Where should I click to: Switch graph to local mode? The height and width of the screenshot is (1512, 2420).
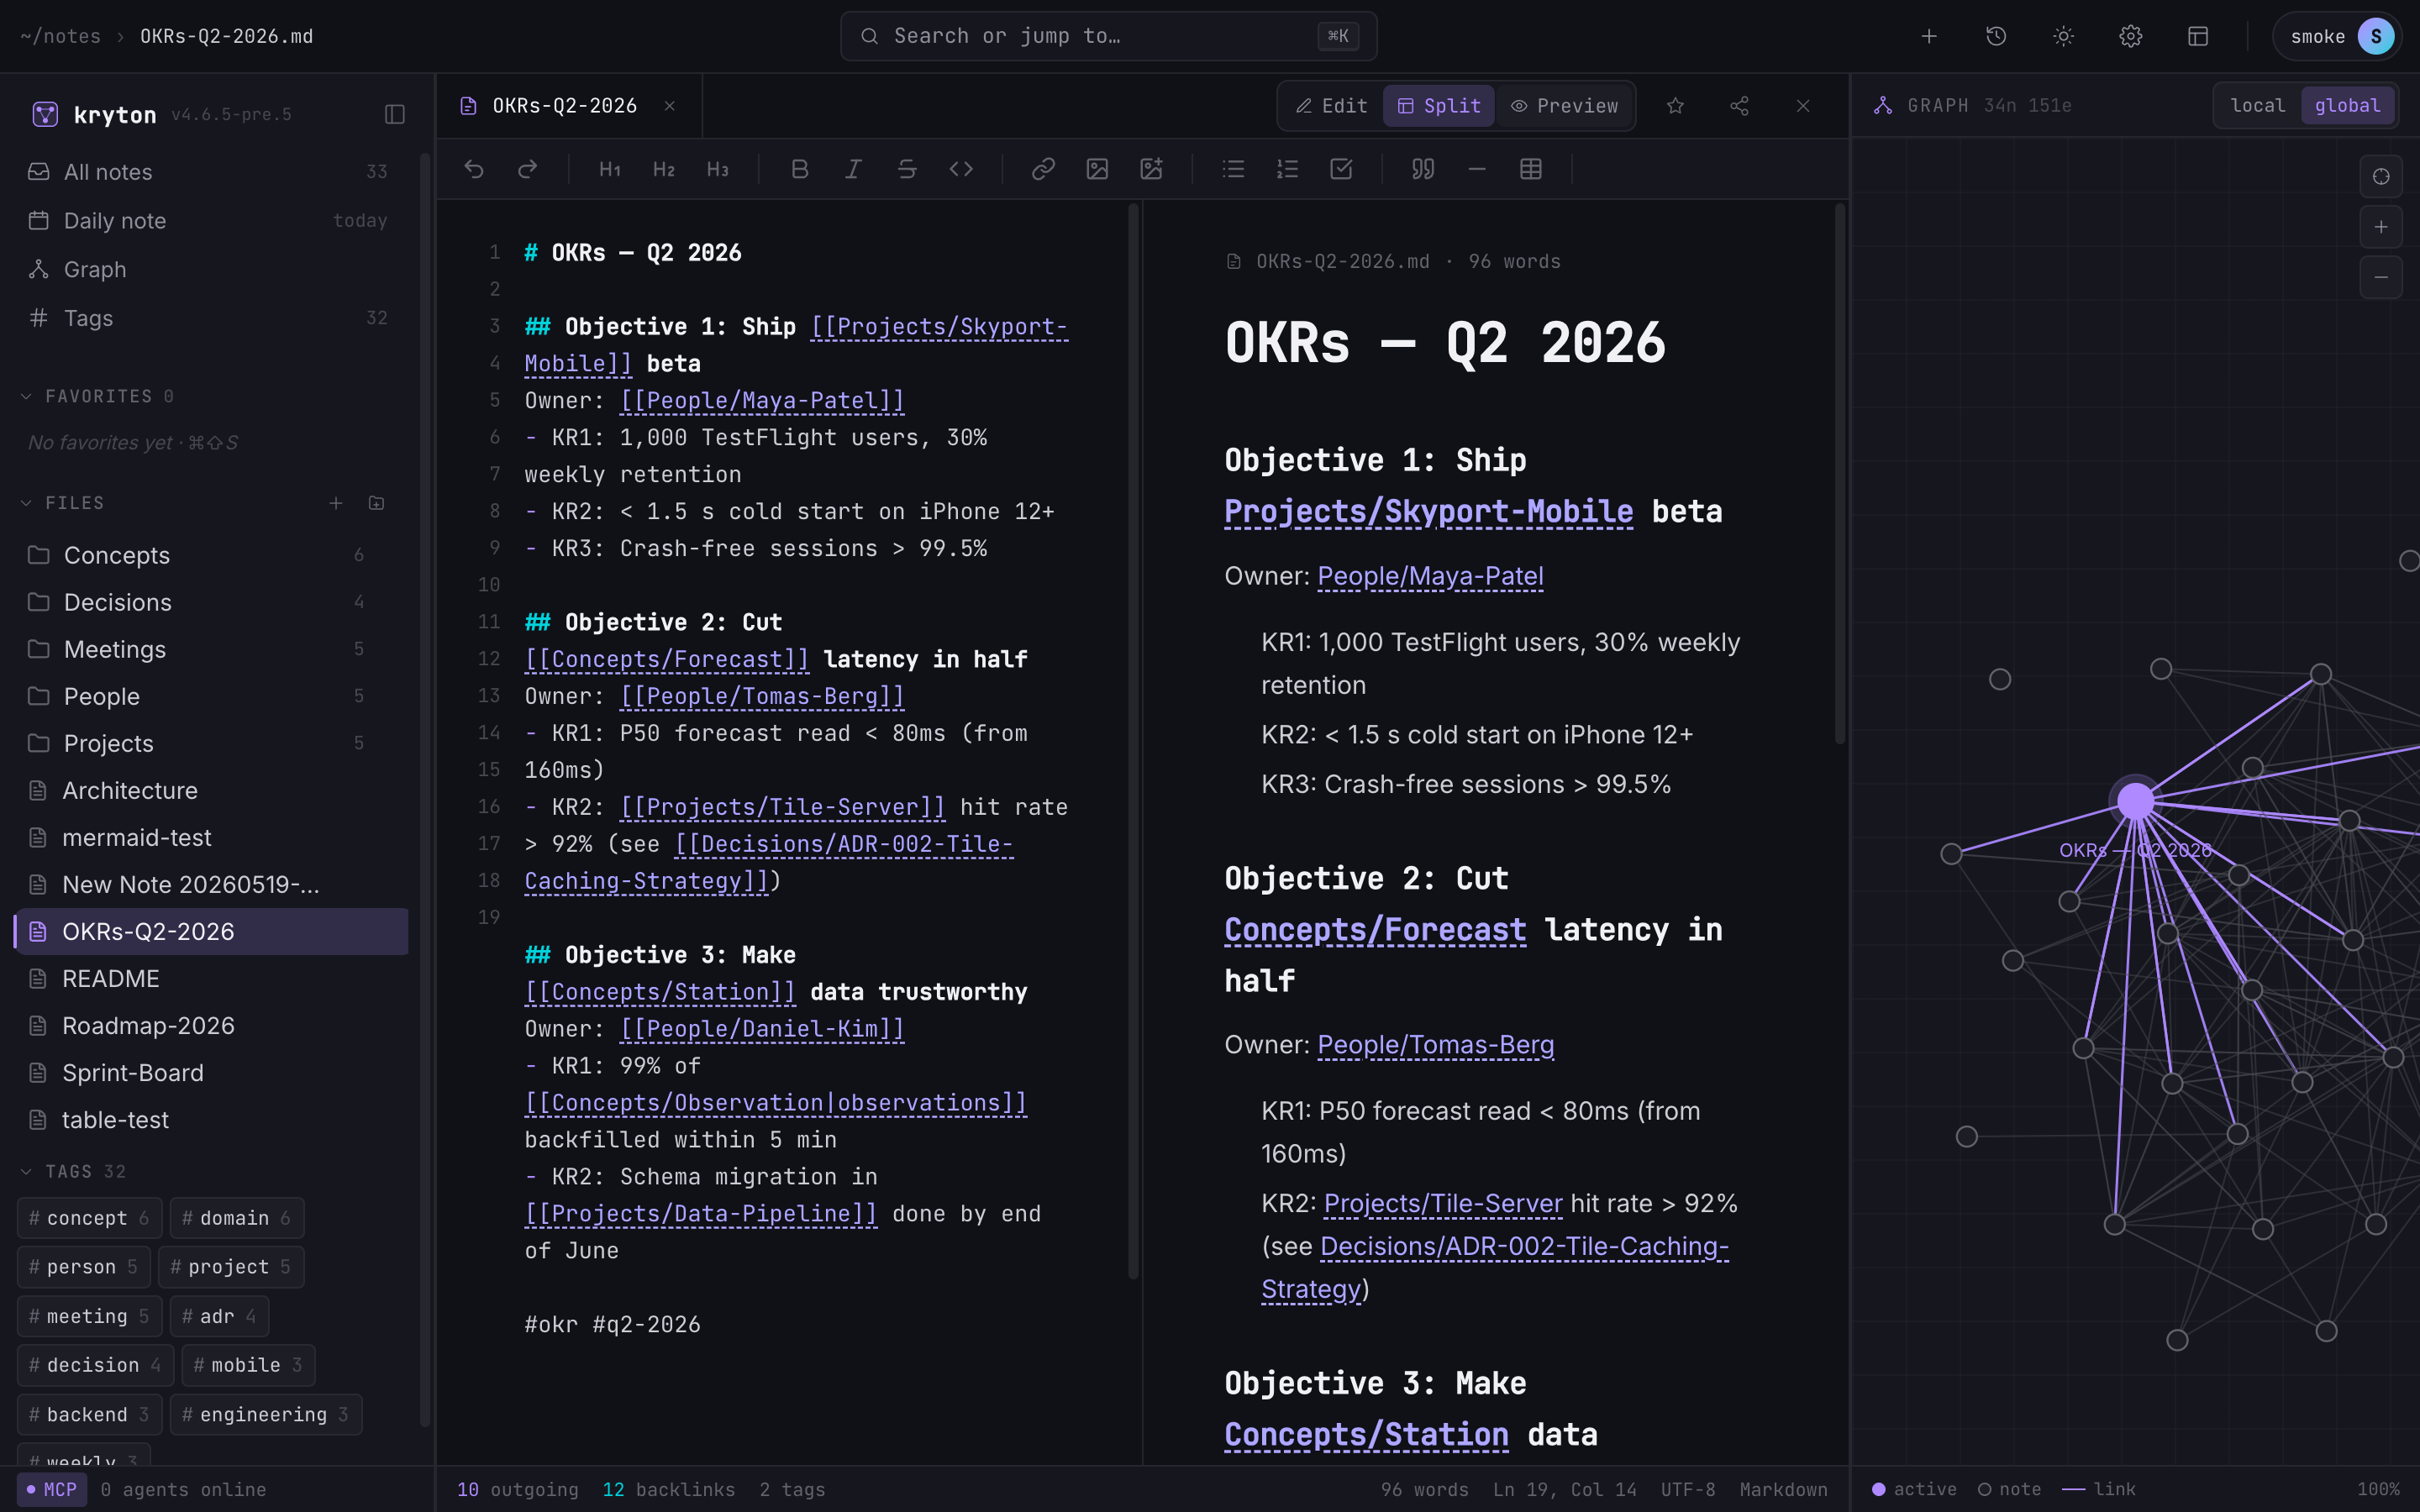pyautogui.click(x=2258, y=106)
